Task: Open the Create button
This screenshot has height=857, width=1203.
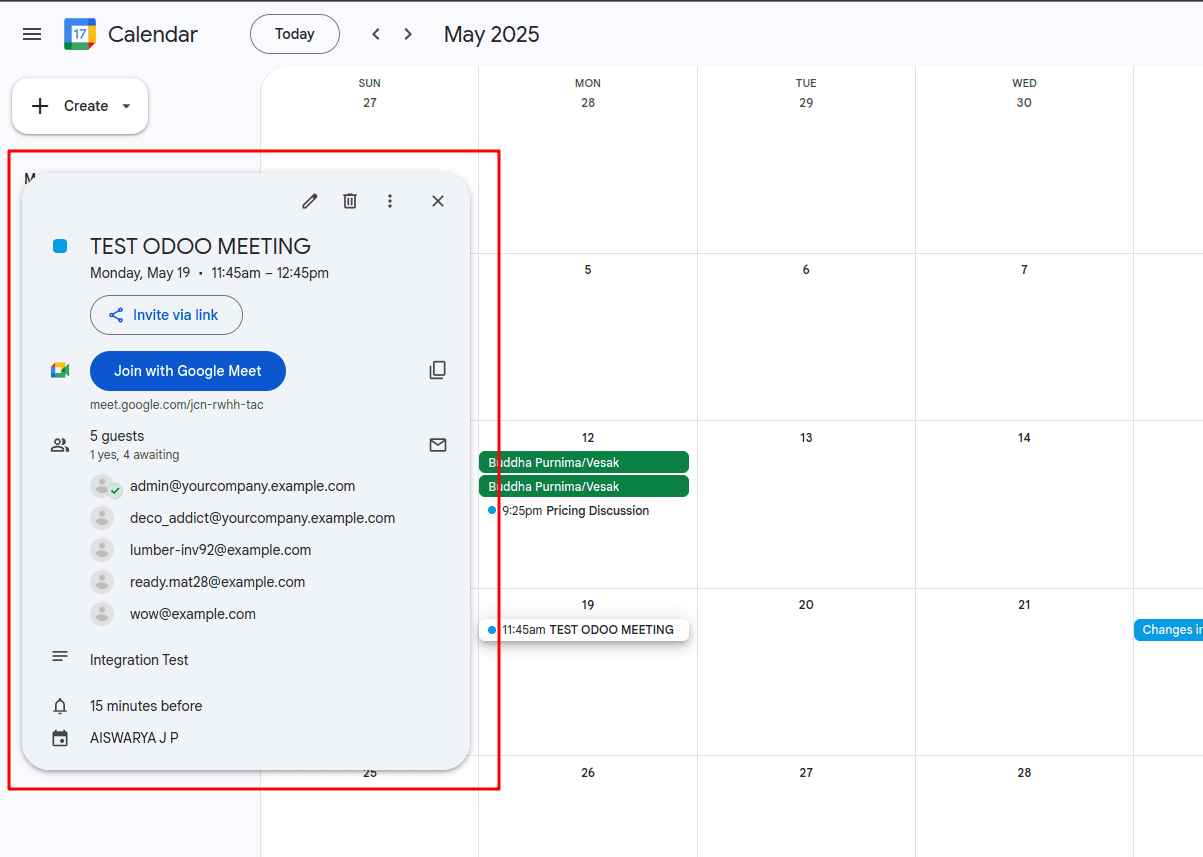Action: (x=80, y=106)
